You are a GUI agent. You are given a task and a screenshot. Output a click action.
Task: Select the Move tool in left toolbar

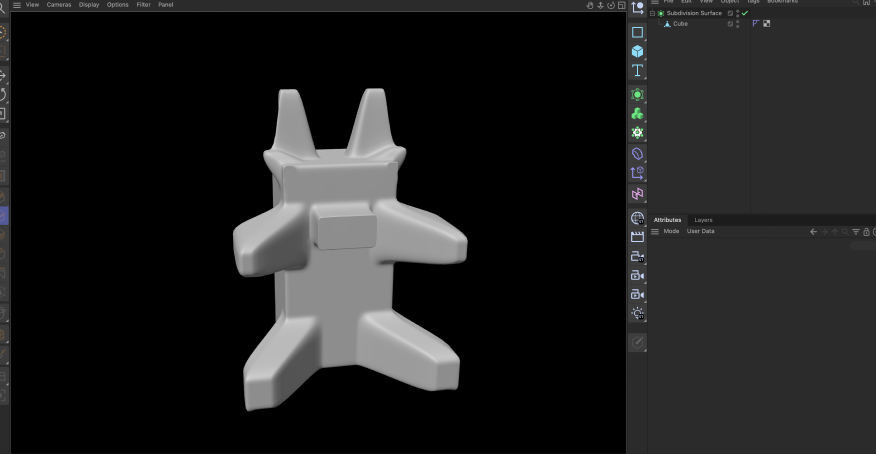click(3, 75)
